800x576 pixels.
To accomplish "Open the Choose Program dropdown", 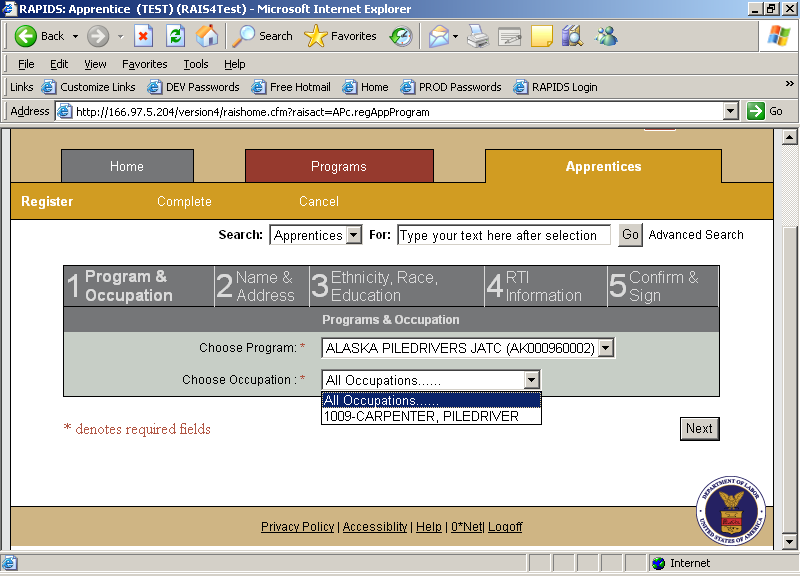I will pos(606,348).
